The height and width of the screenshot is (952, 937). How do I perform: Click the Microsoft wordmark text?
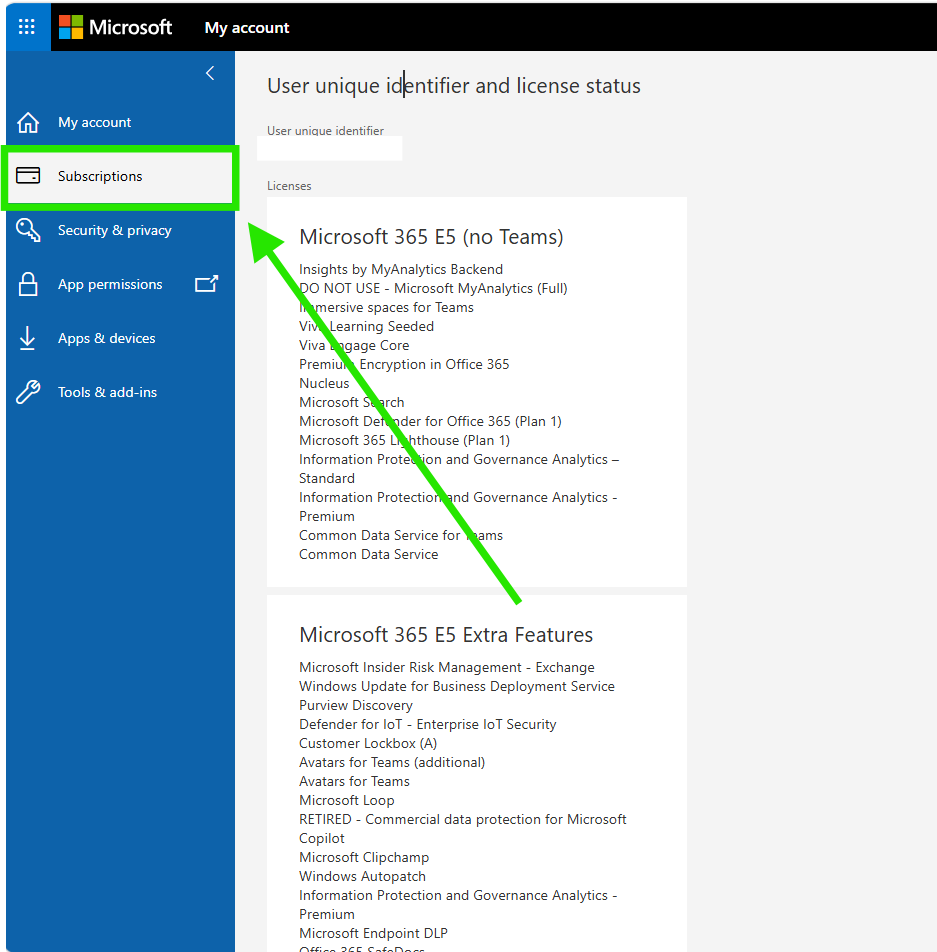pos(131,27)
